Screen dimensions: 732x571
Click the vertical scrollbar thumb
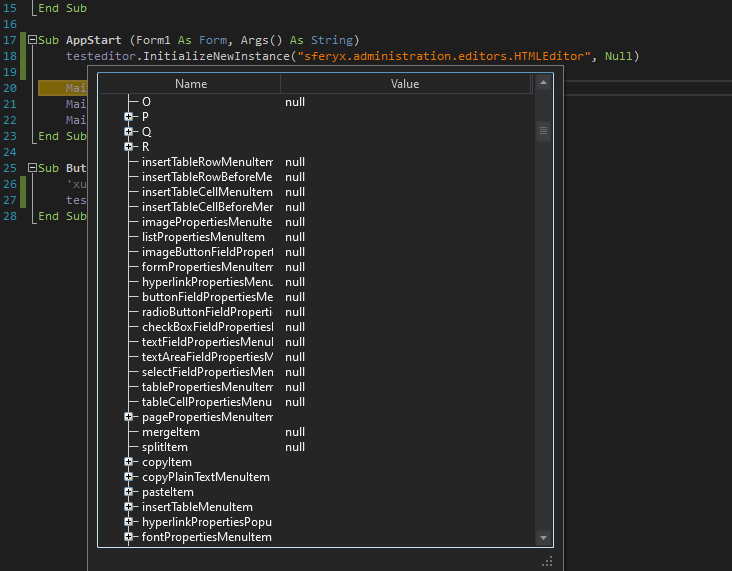pos(543,130)
